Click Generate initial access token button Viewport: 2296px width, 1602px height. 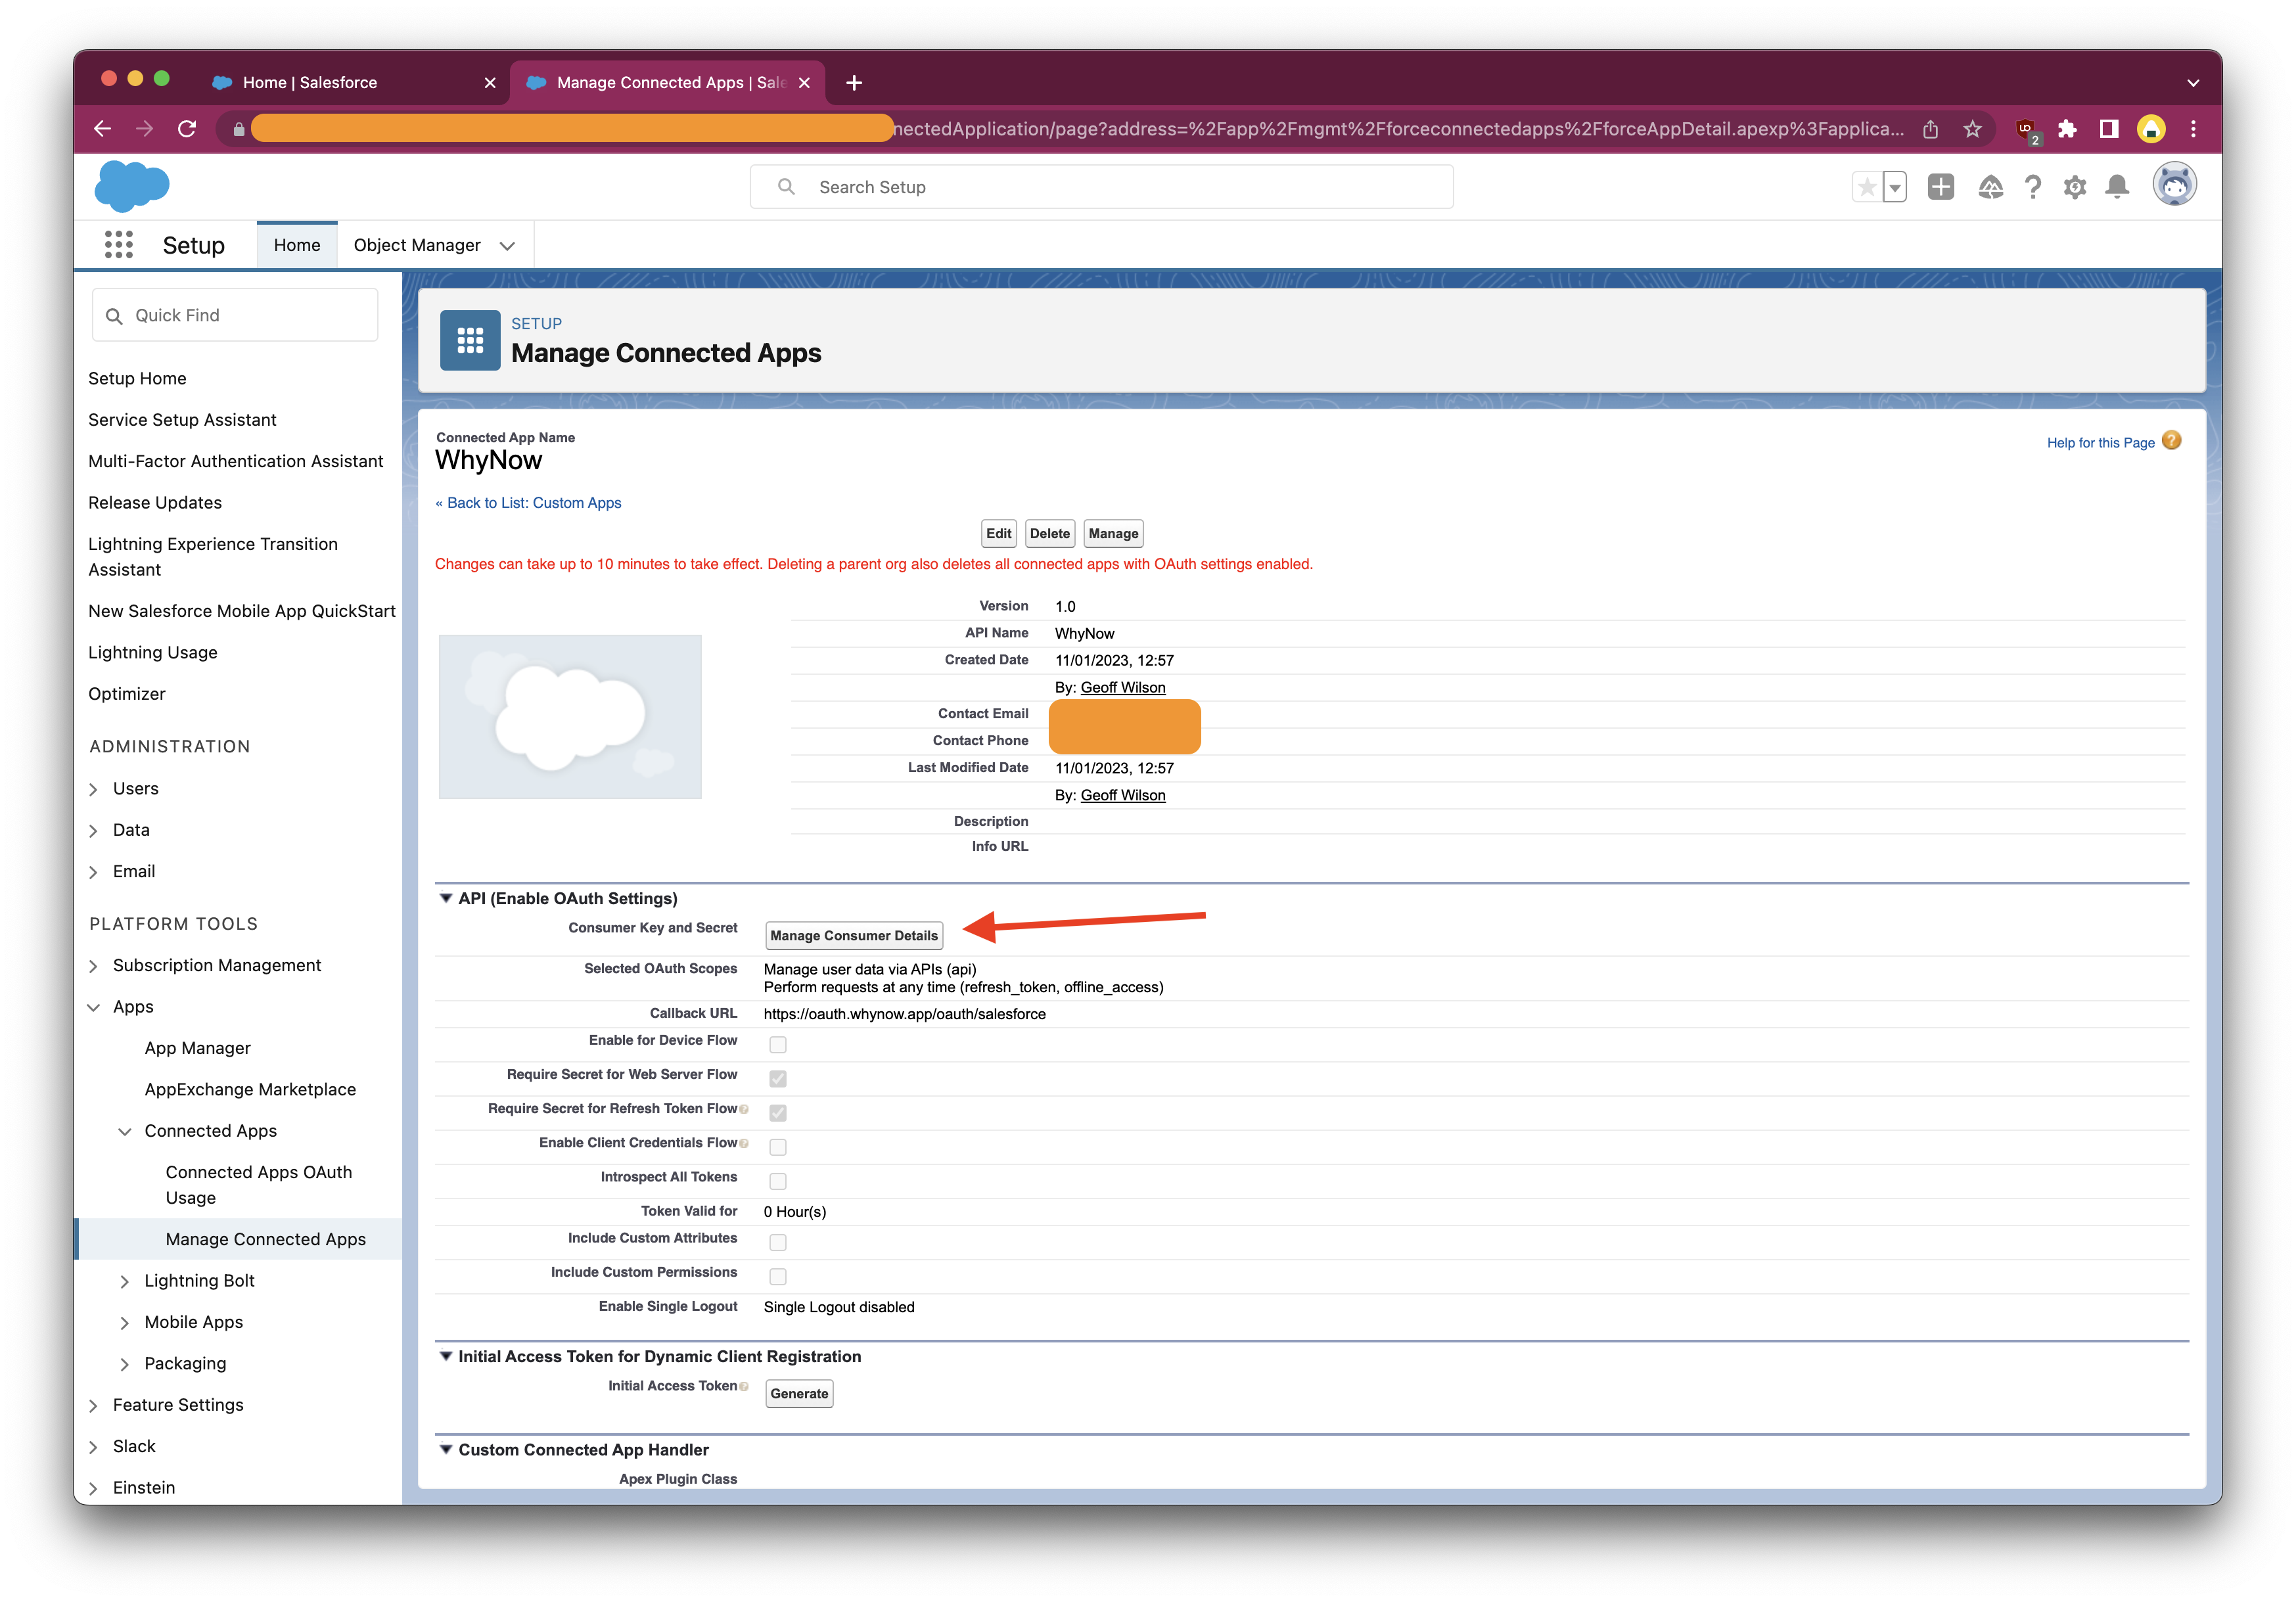click(x=799, y=1394)
